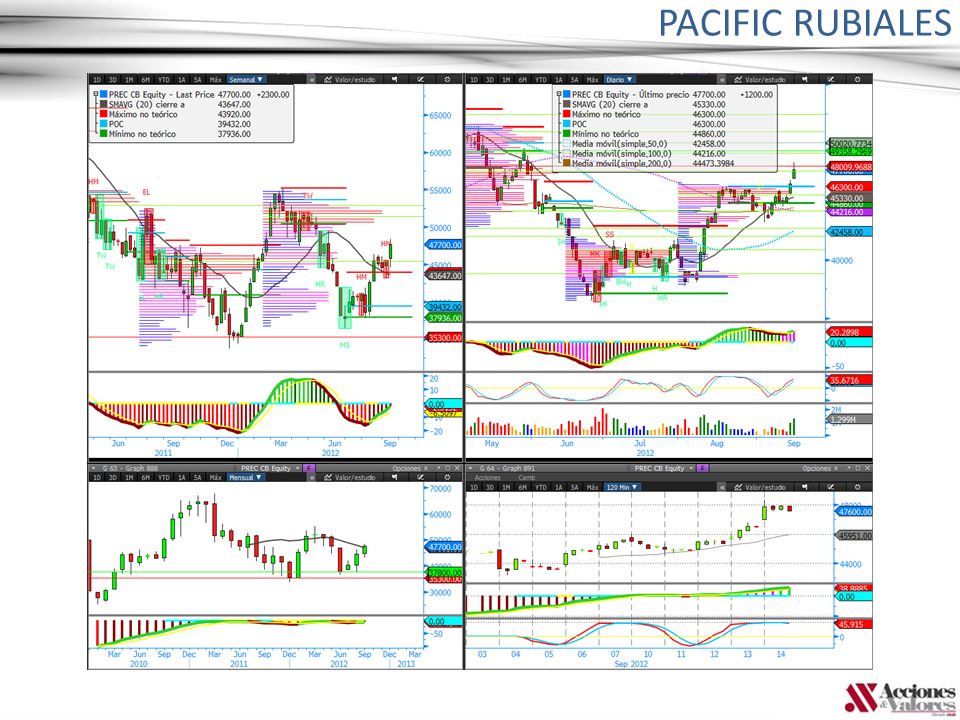
Task: Click purple F icon in G 64 header
Action: tap(703, 468)
